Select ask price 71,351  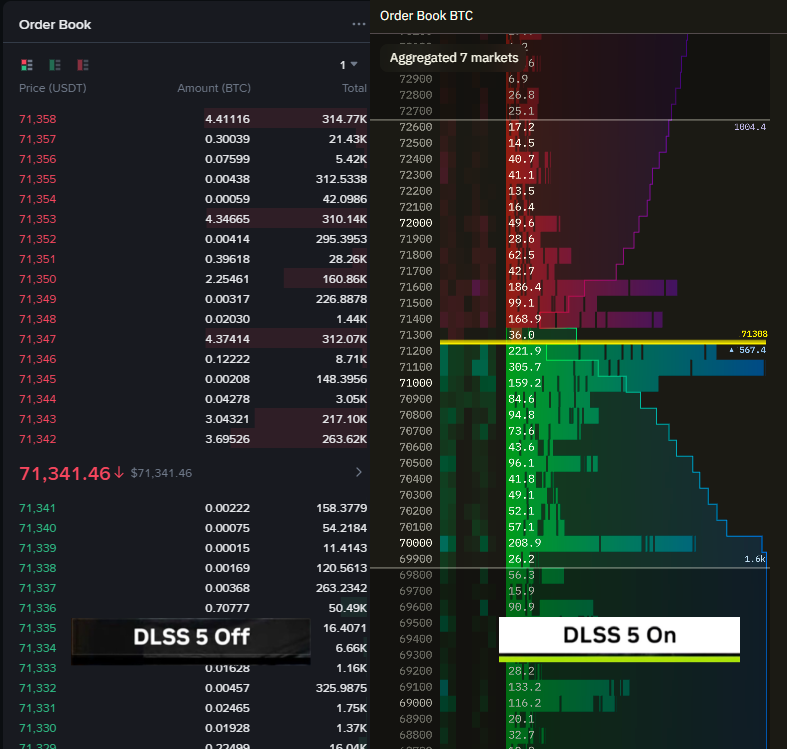click(38, 259)
